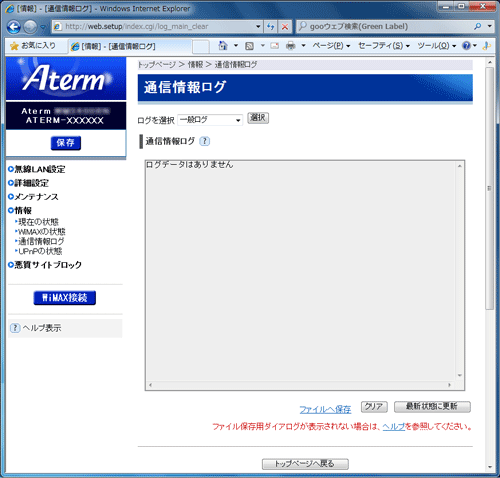
Task: Click the help question mark beside 通信情報ログ
Action: click(205, 141)
